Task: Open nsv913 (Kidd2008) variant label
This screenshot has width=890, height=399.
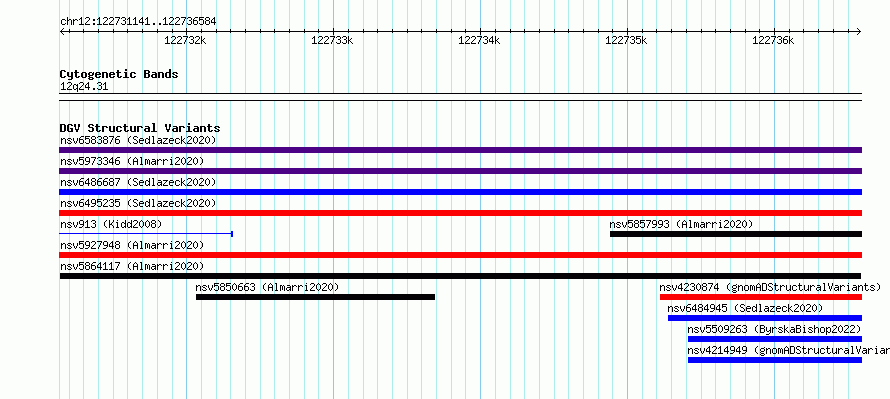Action: (111, 224)
